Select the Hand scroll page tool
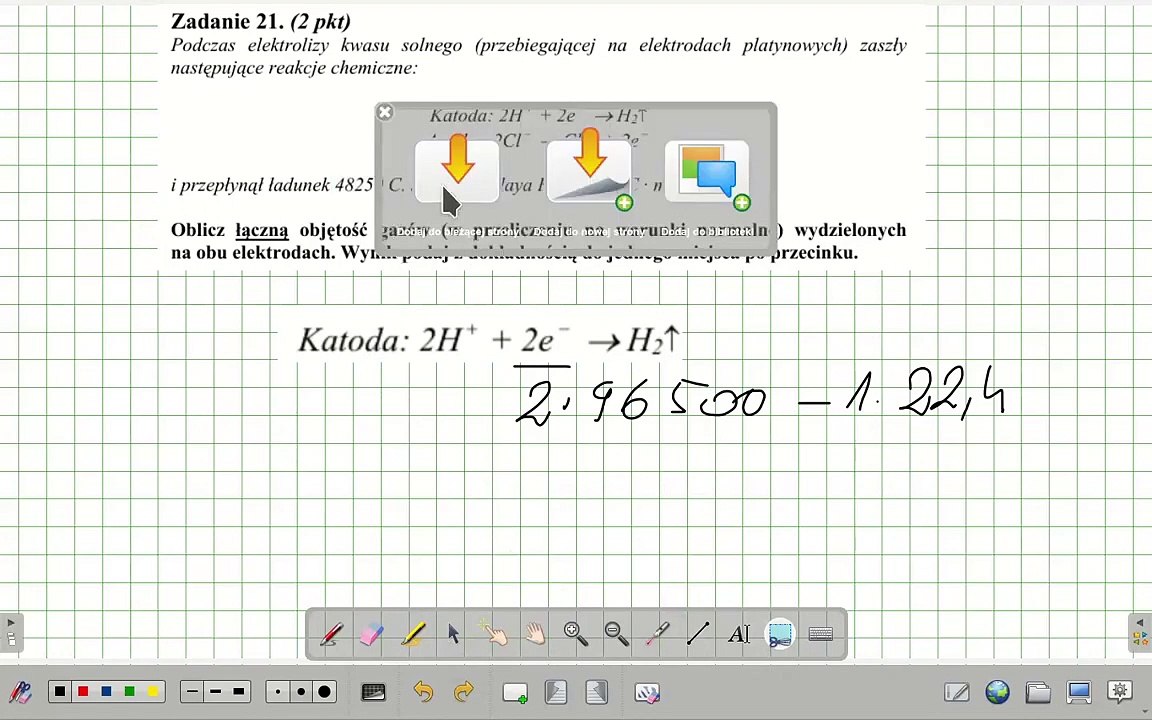Image resolution: width=1152 pixels, height=720 pixels. click(x=534, y=633)
